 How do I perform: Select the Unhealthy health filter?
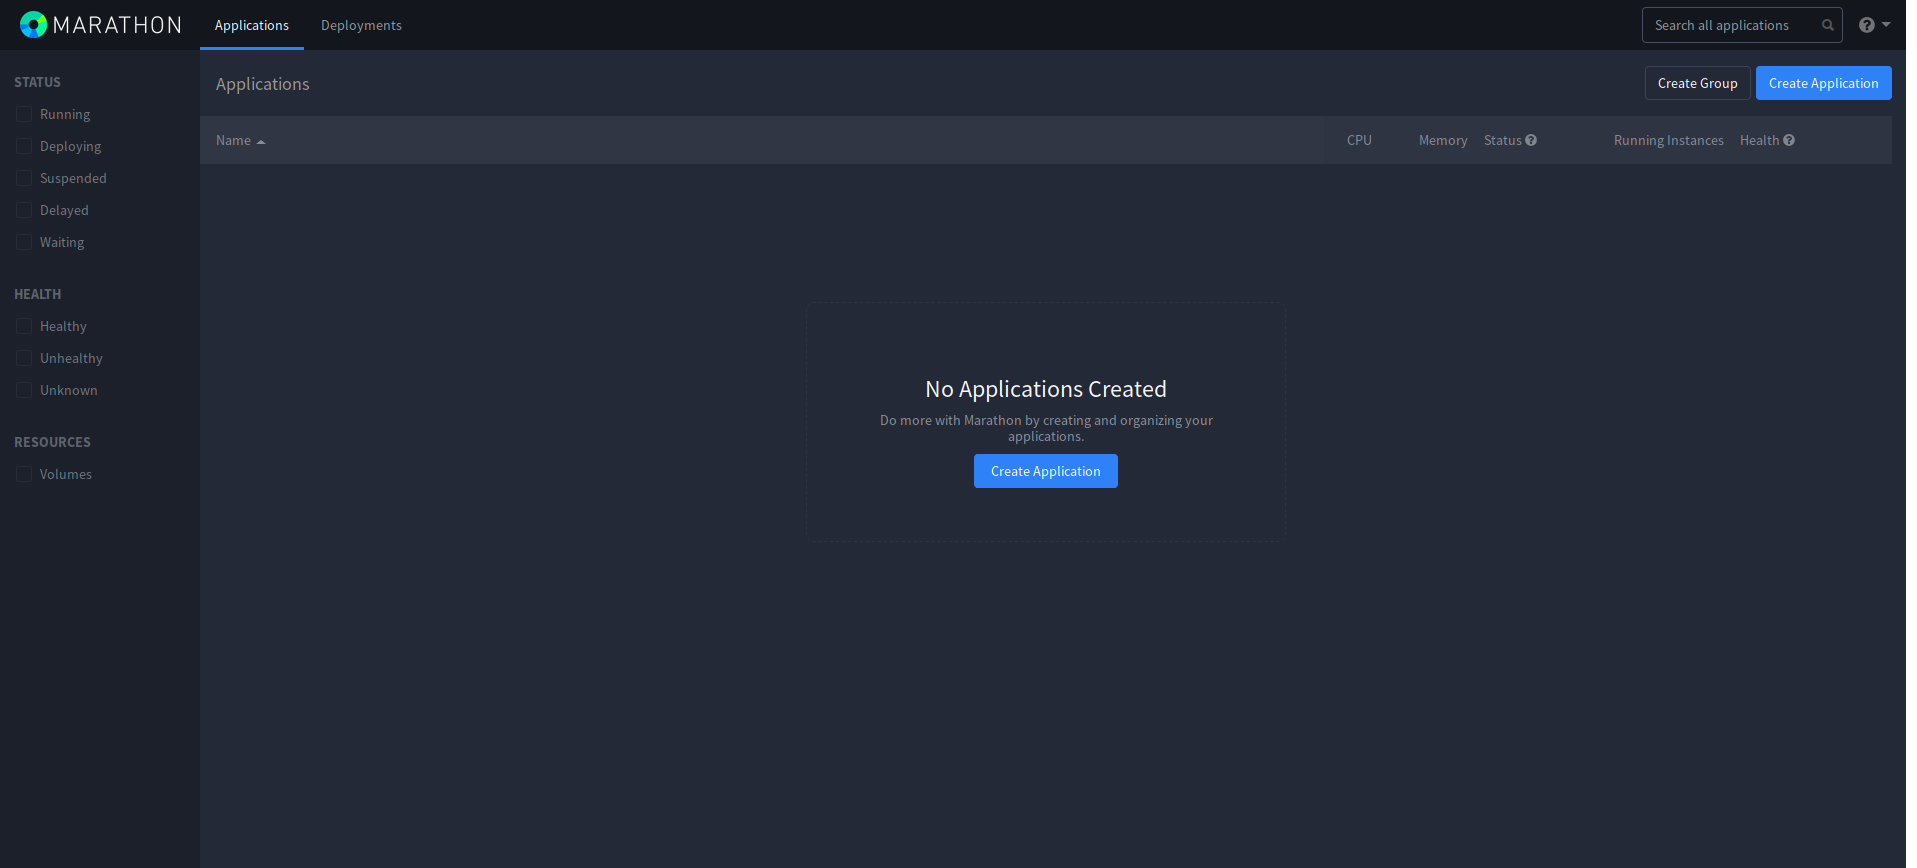coord(24,358)
